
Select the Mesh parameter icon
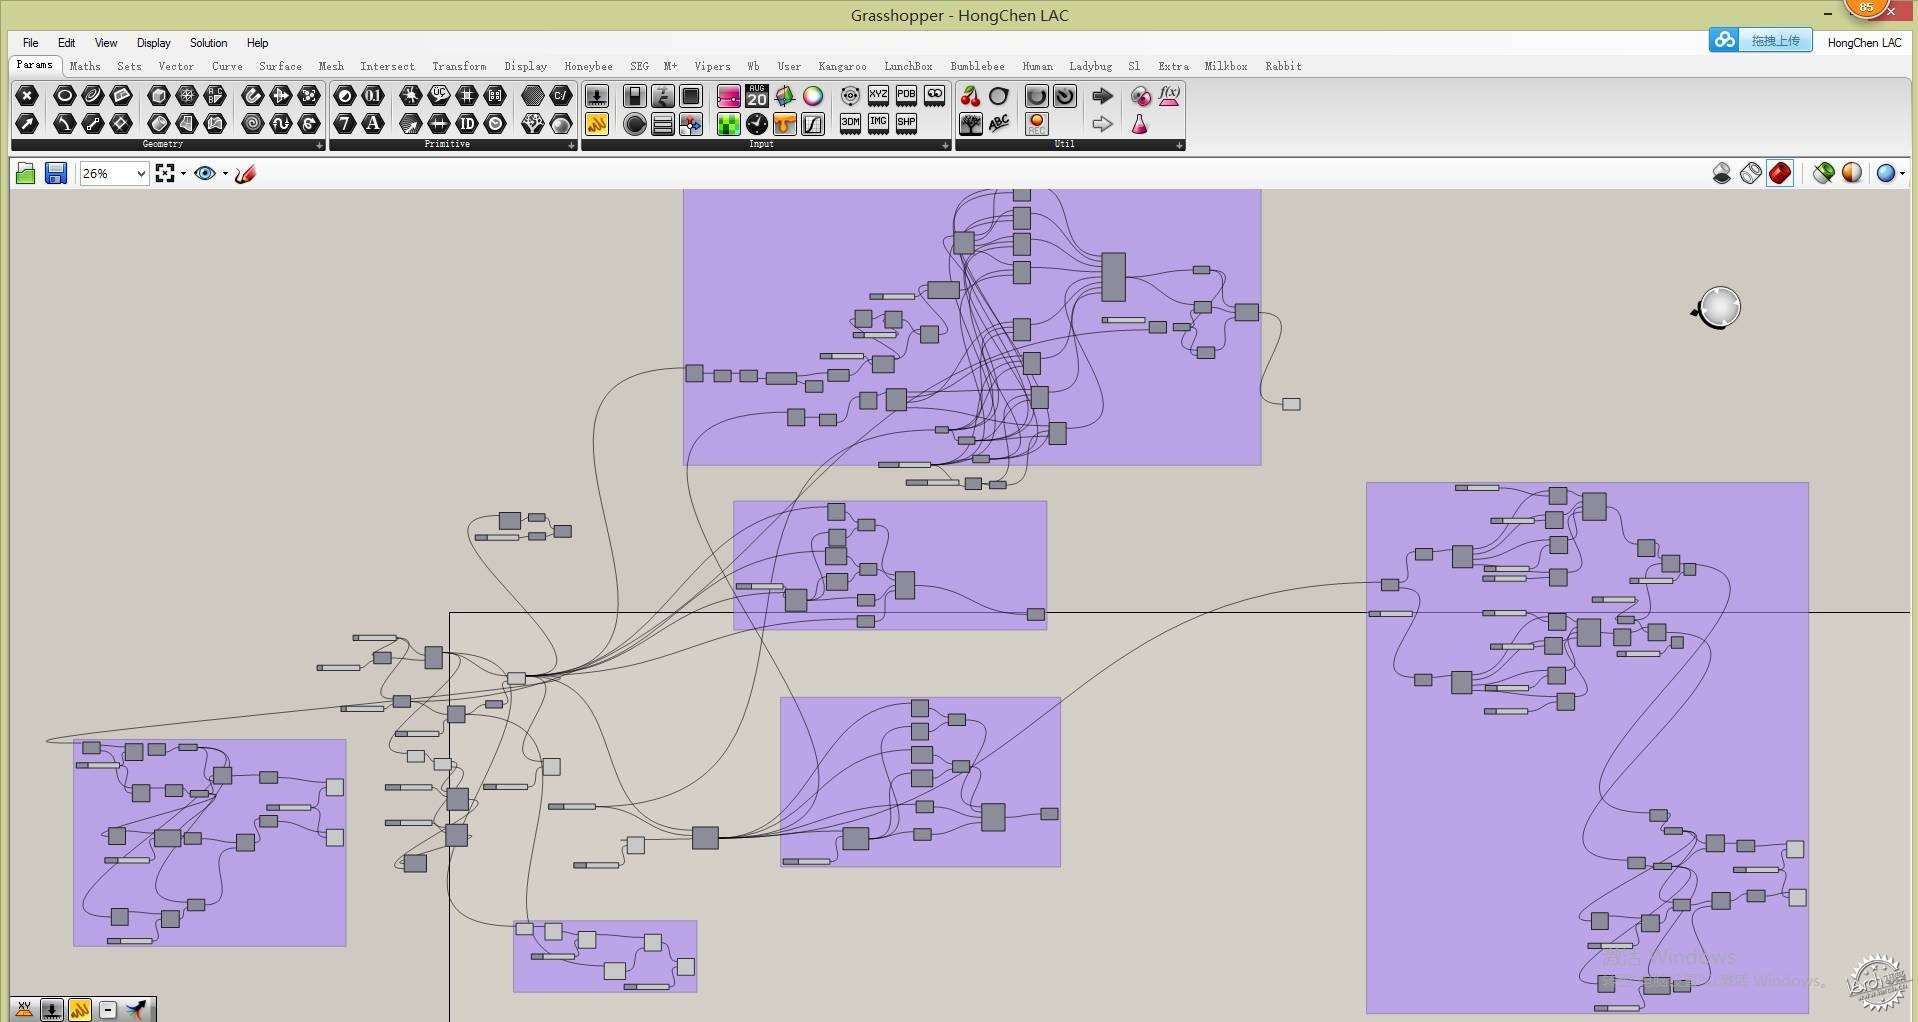tap(187, 96)
